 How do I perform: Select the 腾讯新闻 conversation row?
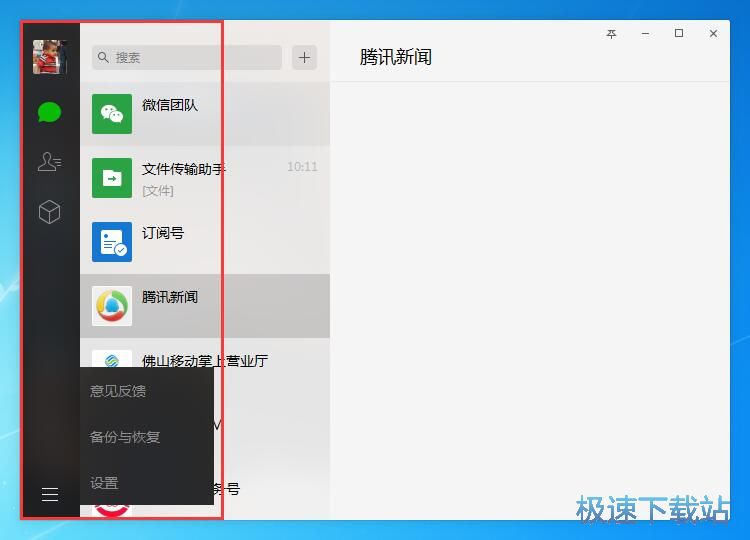tap(205, 306)
